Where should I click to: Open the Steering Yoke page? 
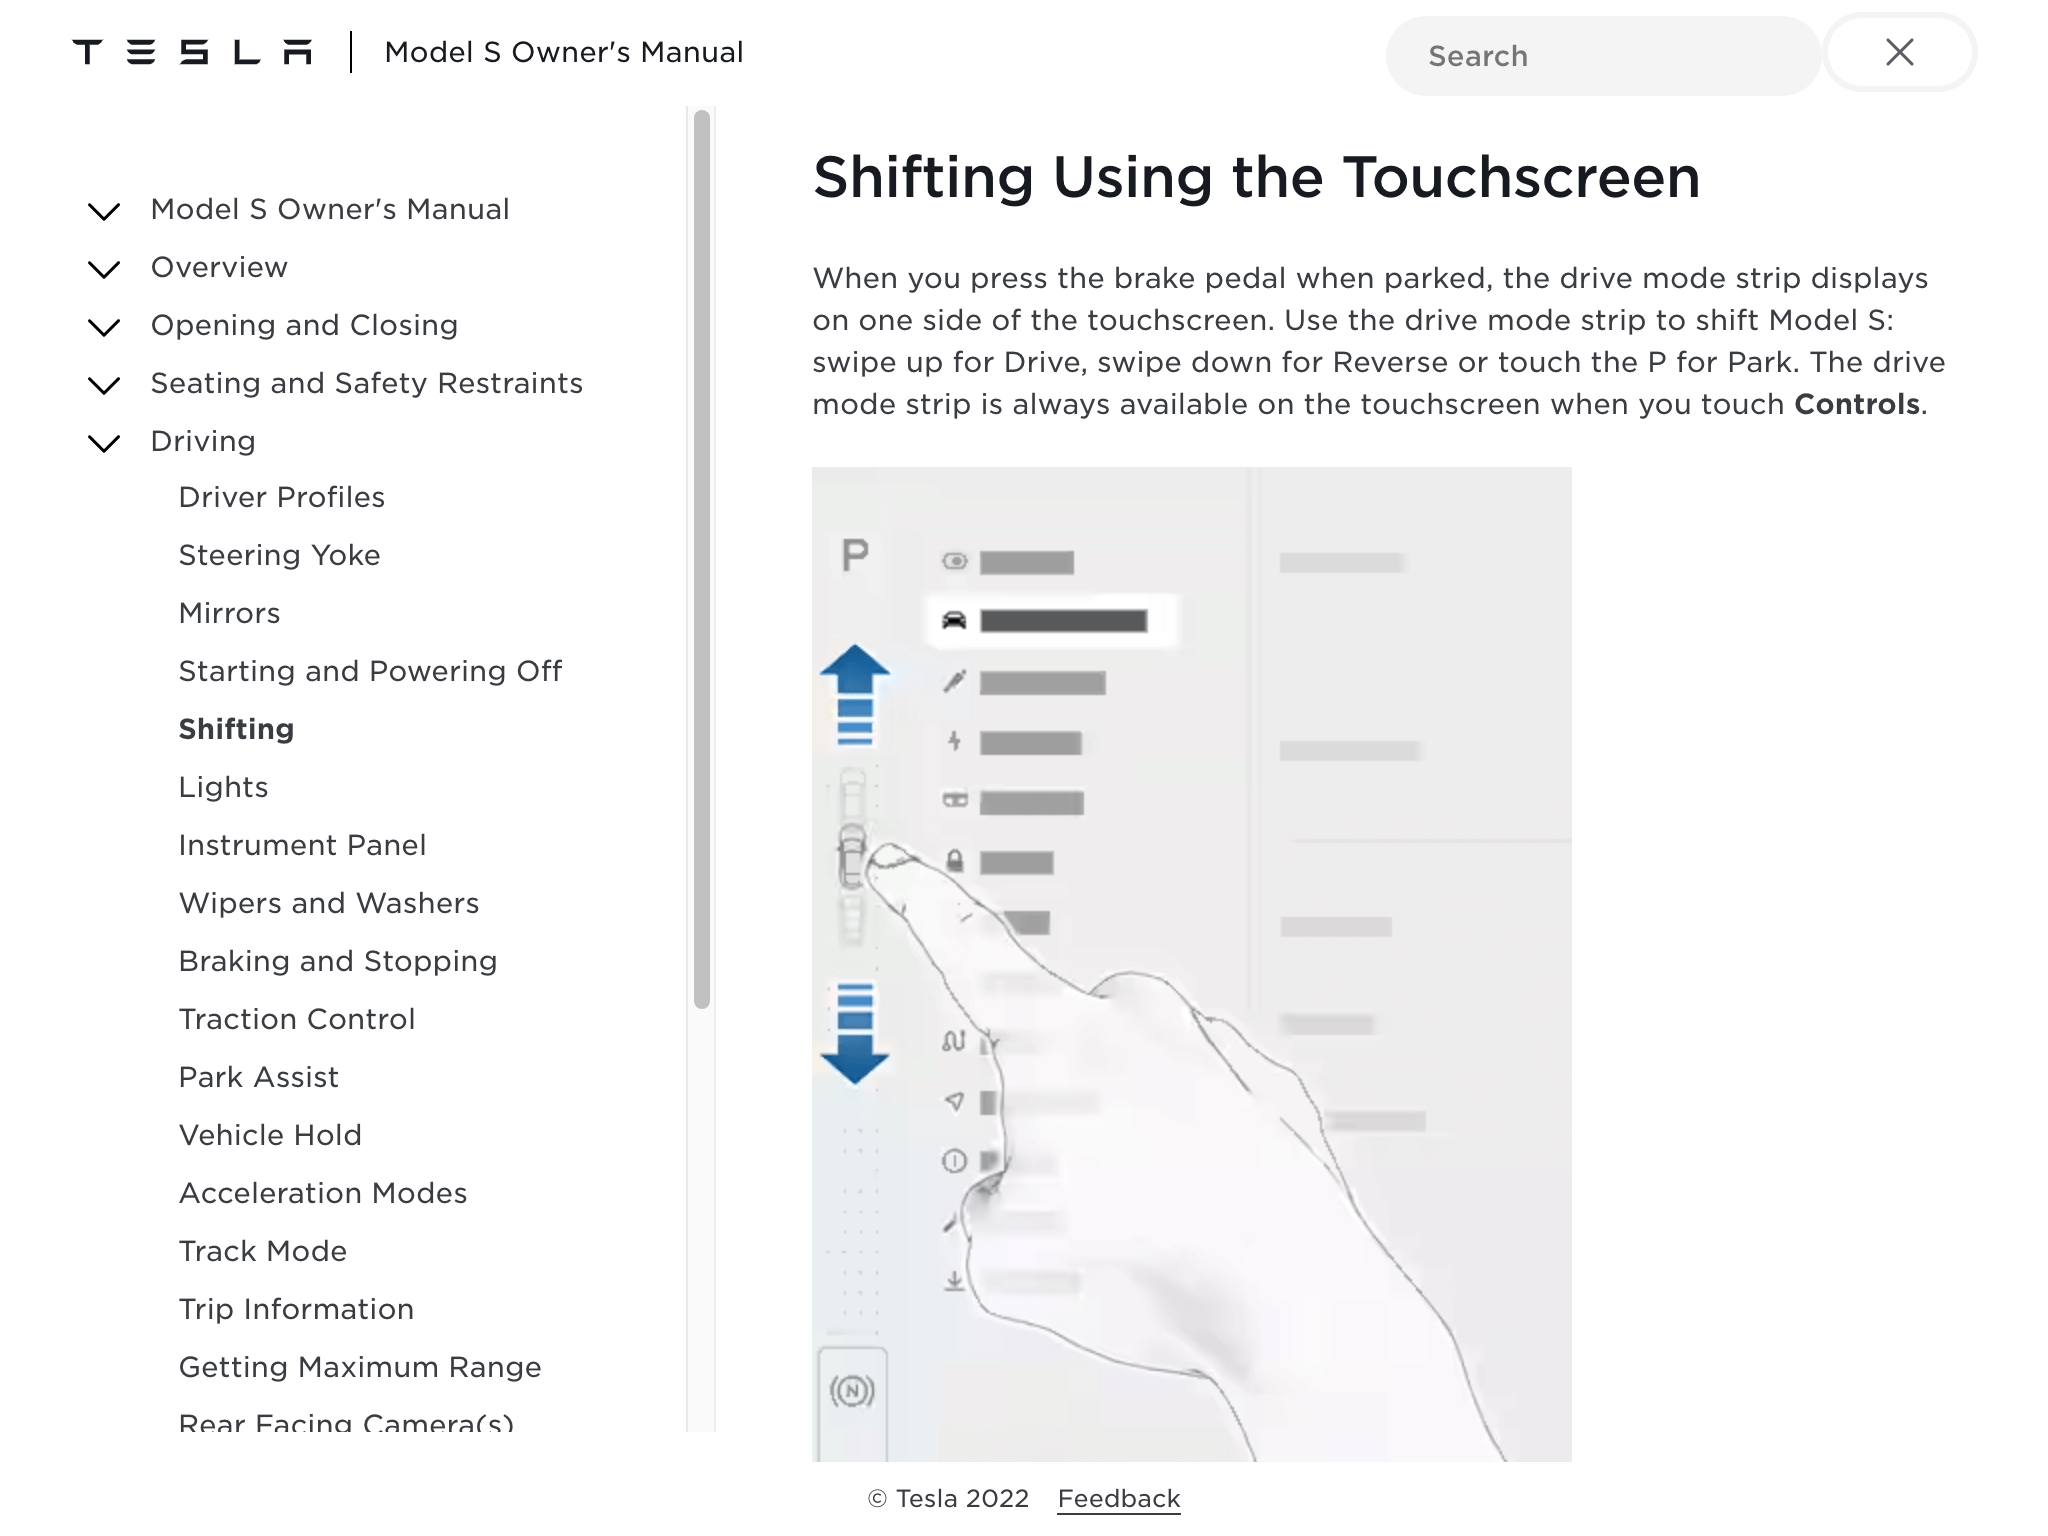coord(279,555)
